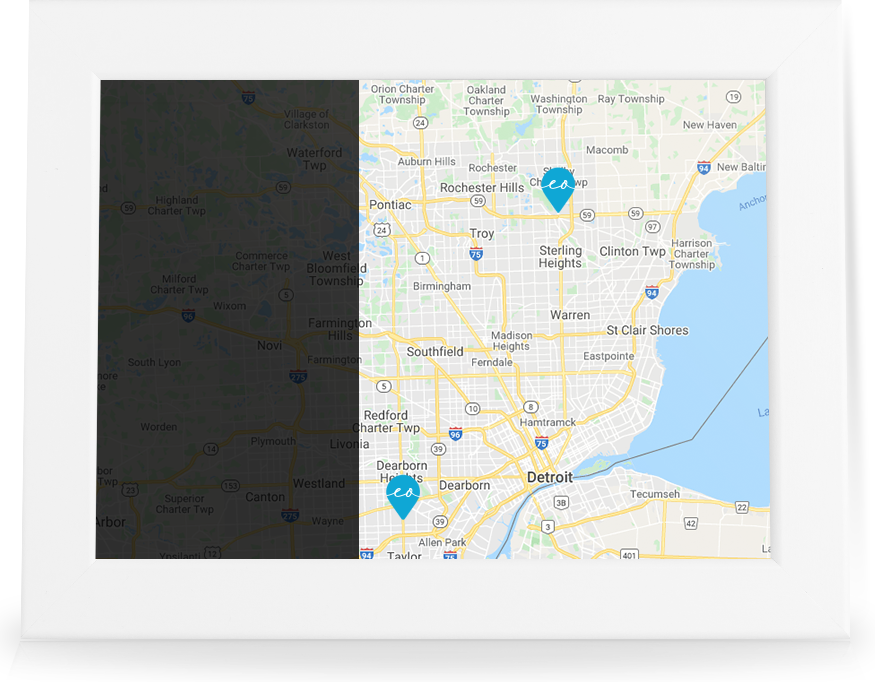Viewport: 875px width, 682px height.
Task: Click the Madison Heights label
Action: click(511, 340)
